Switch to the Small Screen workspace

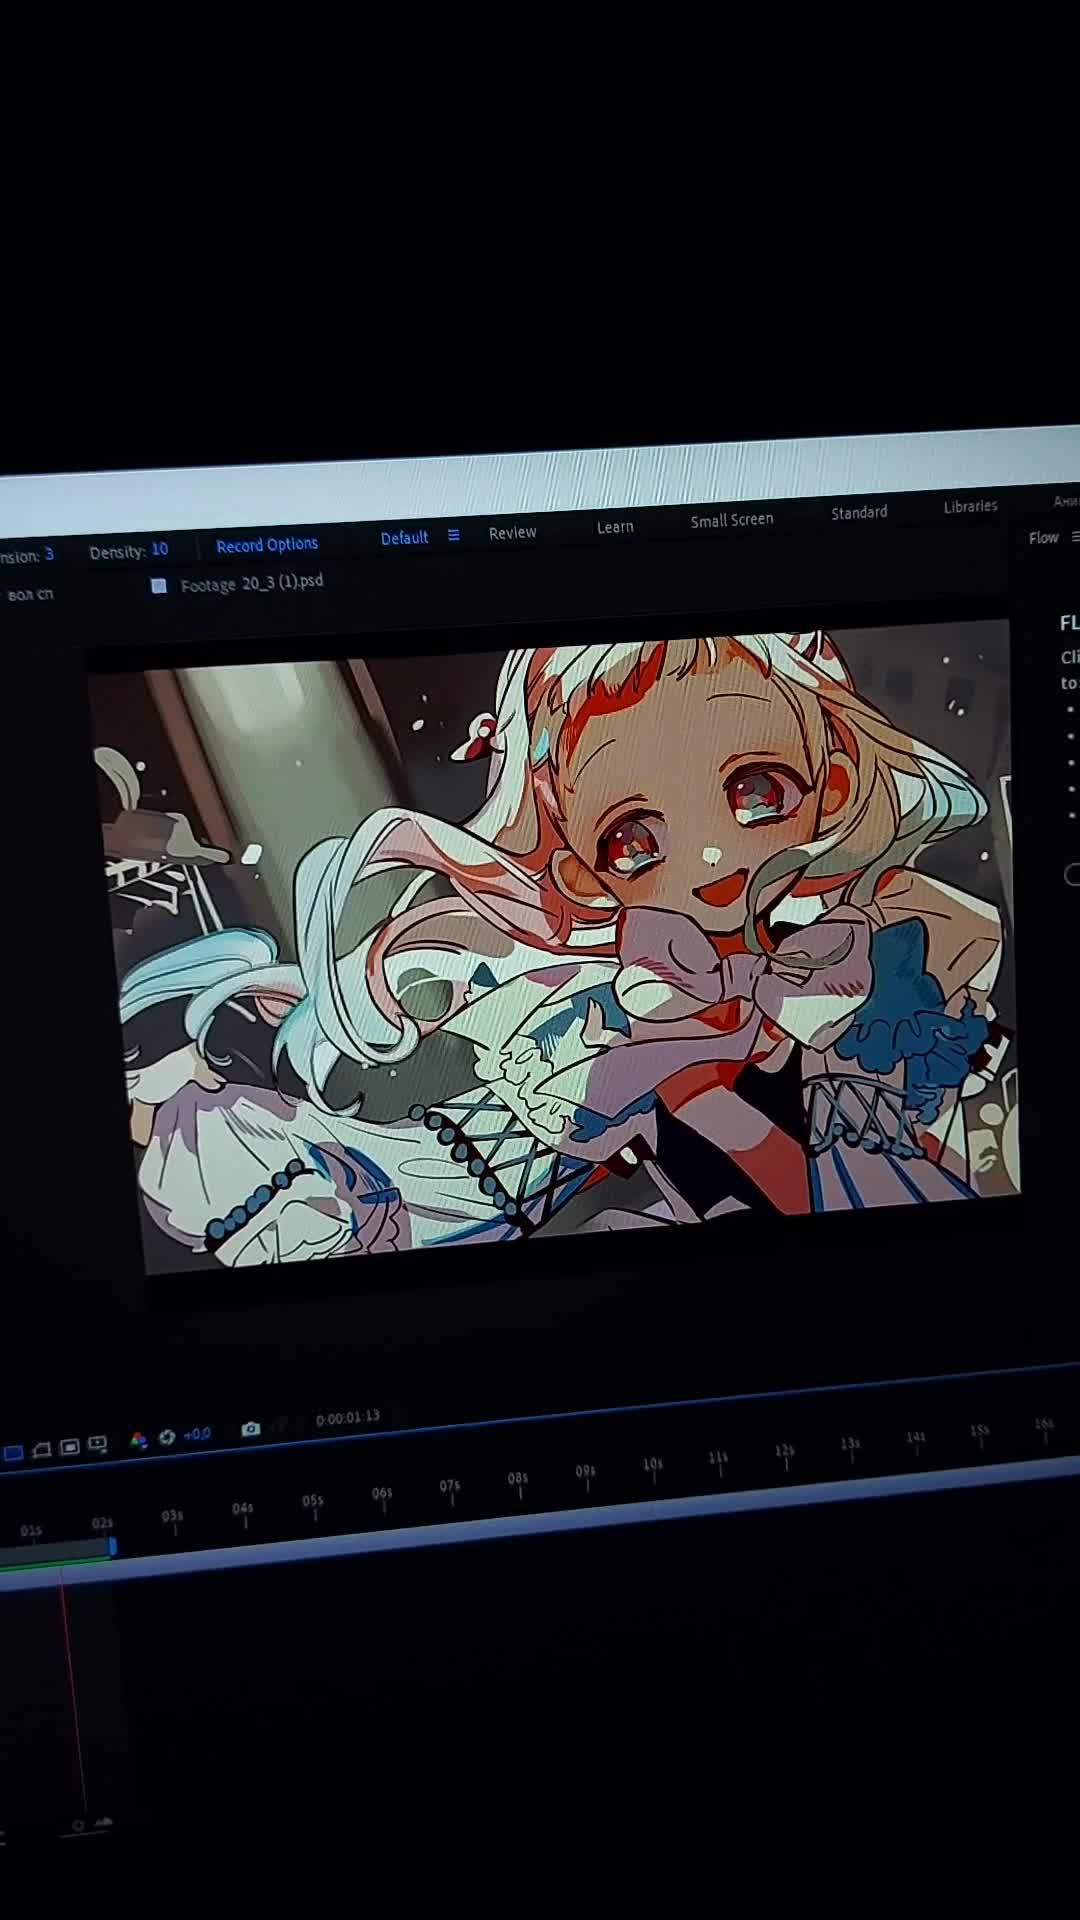coord(732,520)
